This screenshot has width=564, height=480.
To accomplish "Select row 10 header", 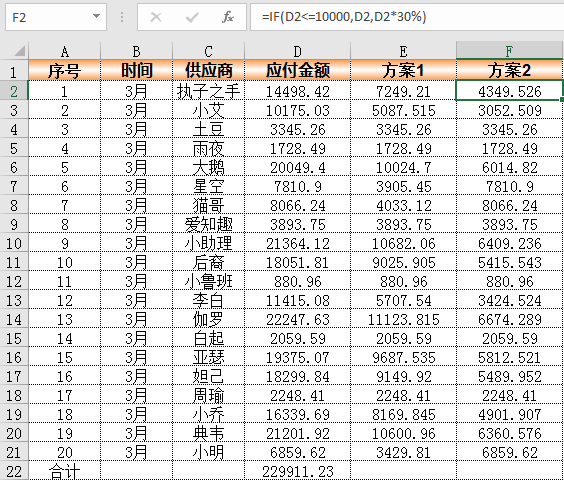I will (14, 243).
